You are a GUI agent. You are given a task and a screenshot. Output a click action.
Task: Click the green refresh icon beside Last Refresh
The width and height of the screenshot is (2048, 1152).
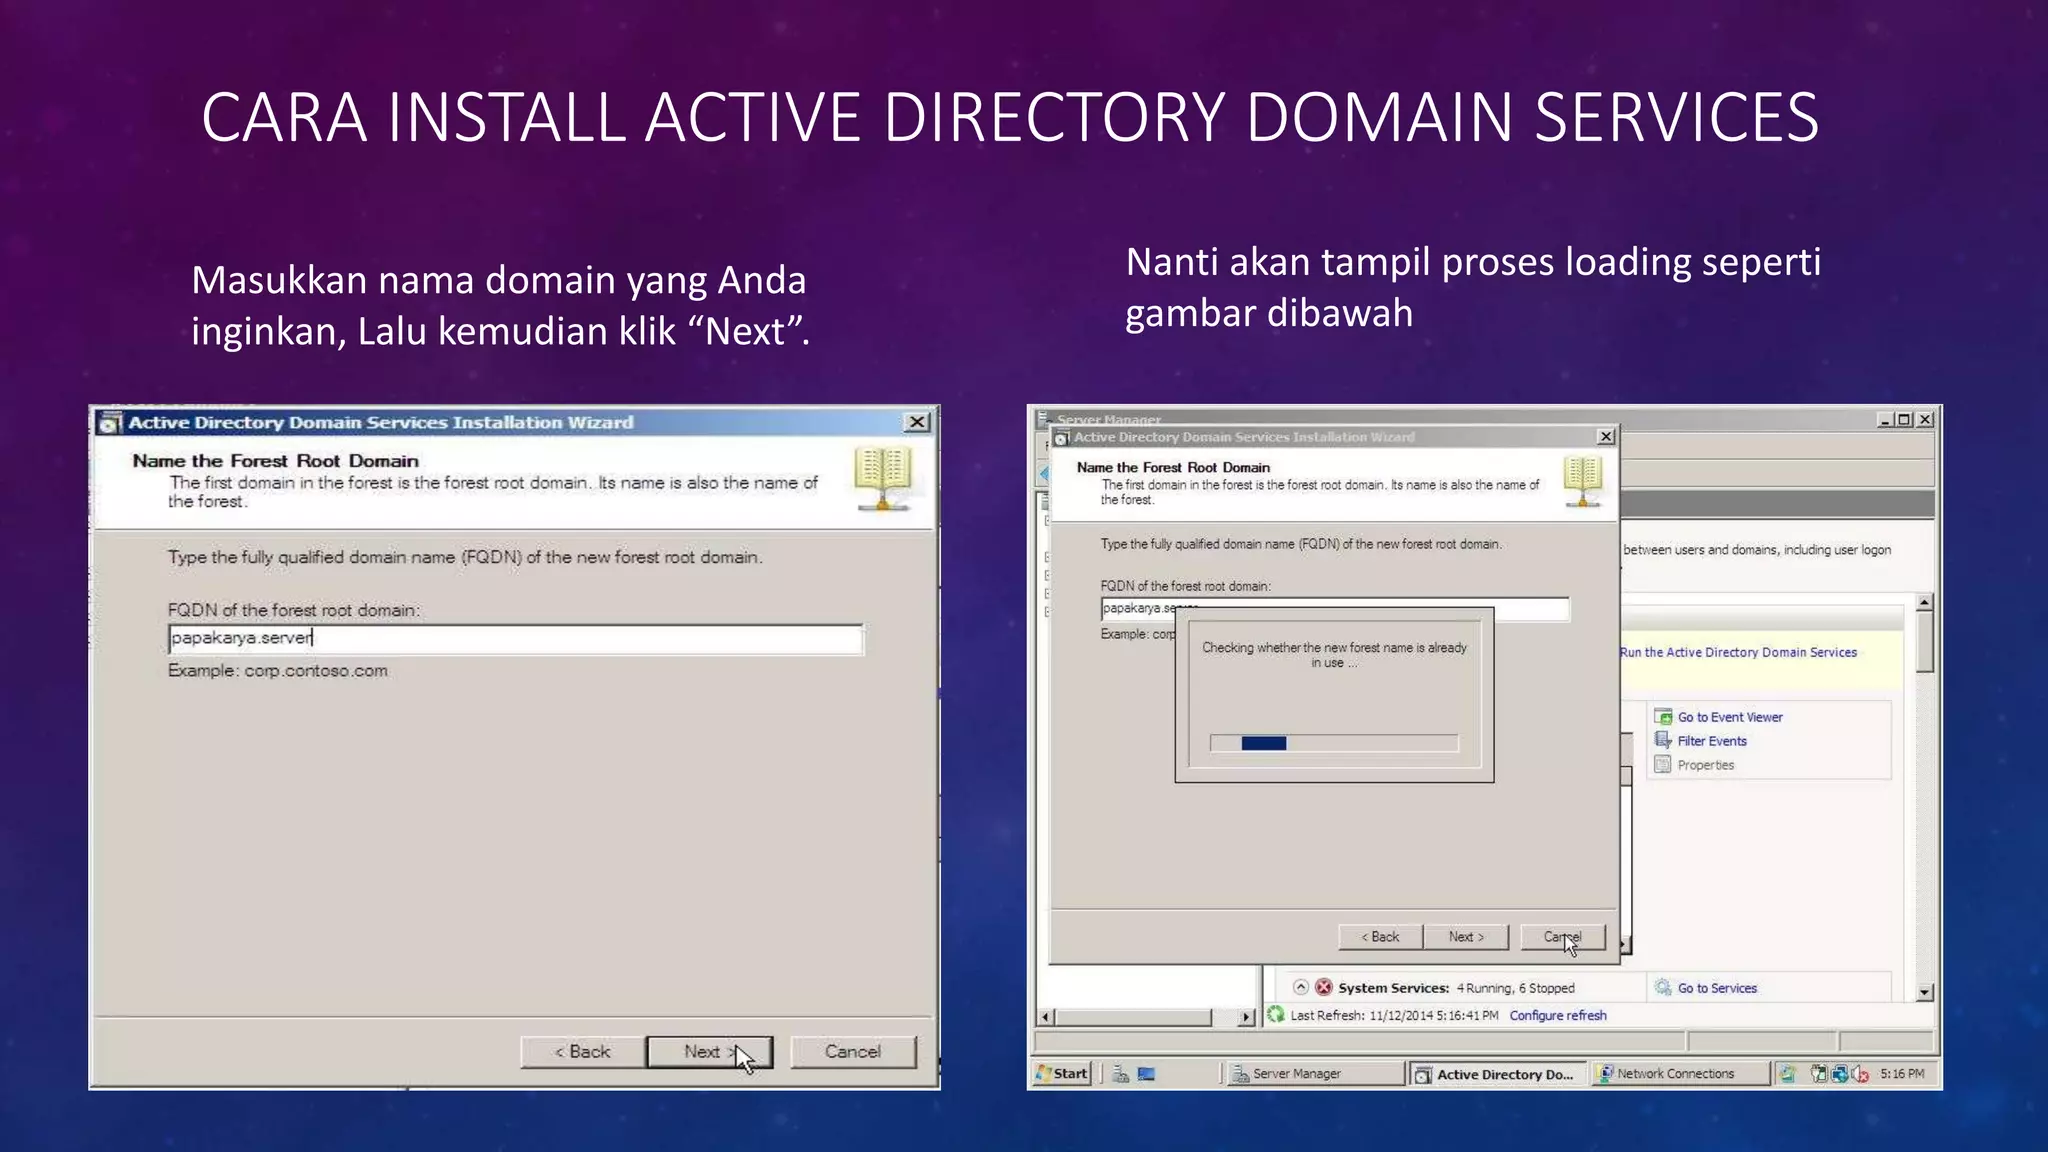1276,1015
